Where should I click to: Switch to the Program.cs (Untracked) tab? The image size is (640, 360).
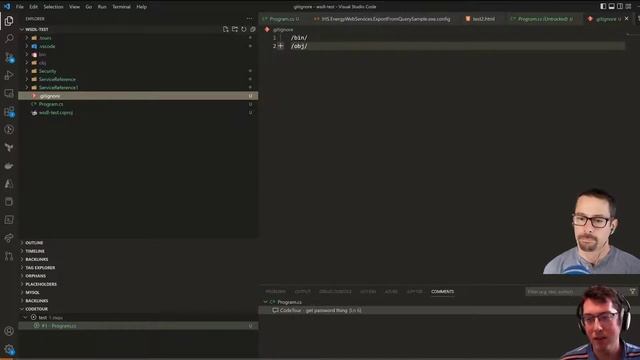click(x=542, y=19)
